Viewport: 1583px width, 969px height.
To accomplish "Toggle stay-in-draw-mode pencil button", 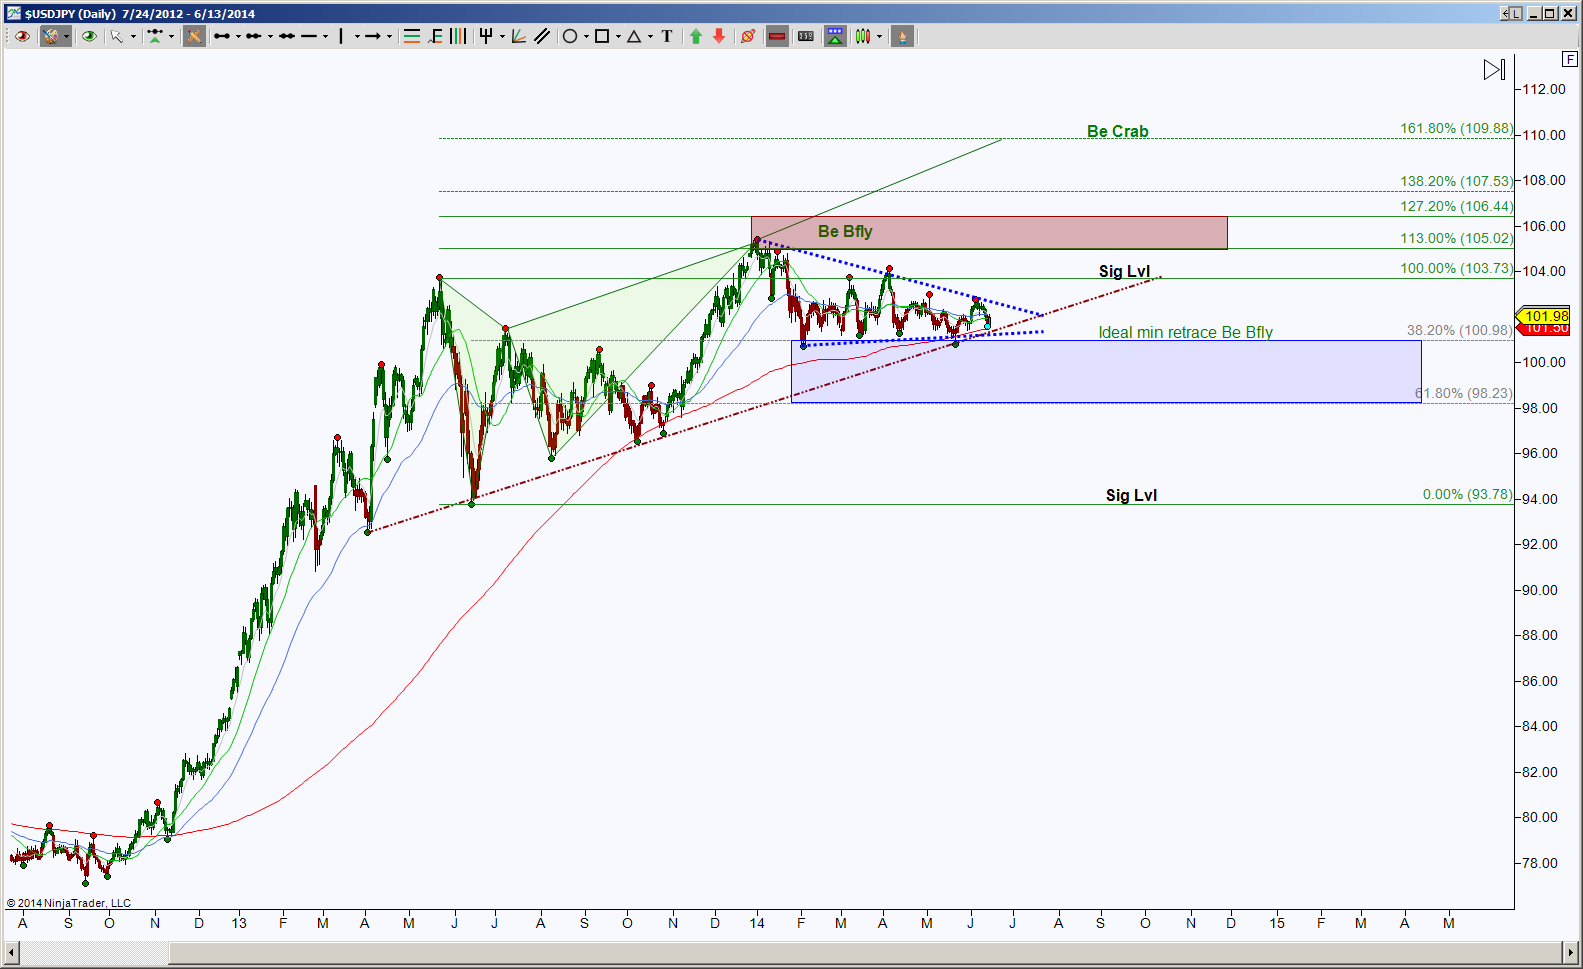I will pos(194,36).
